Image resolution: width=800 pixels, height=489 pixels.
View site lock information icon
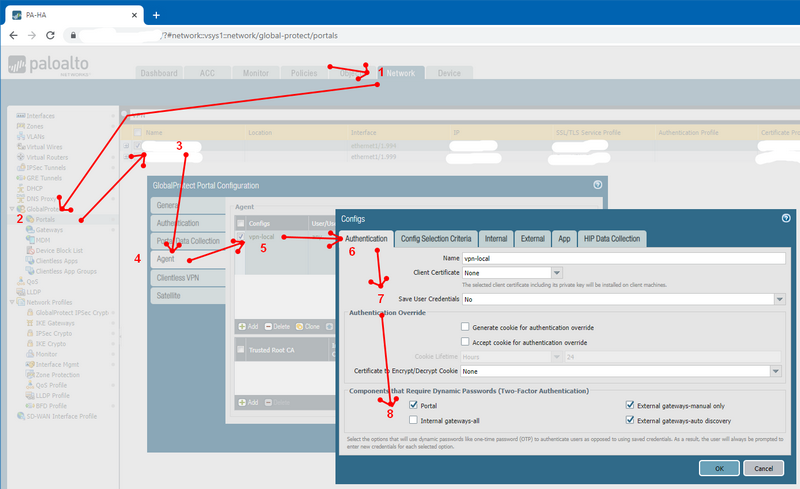[73, 35]
